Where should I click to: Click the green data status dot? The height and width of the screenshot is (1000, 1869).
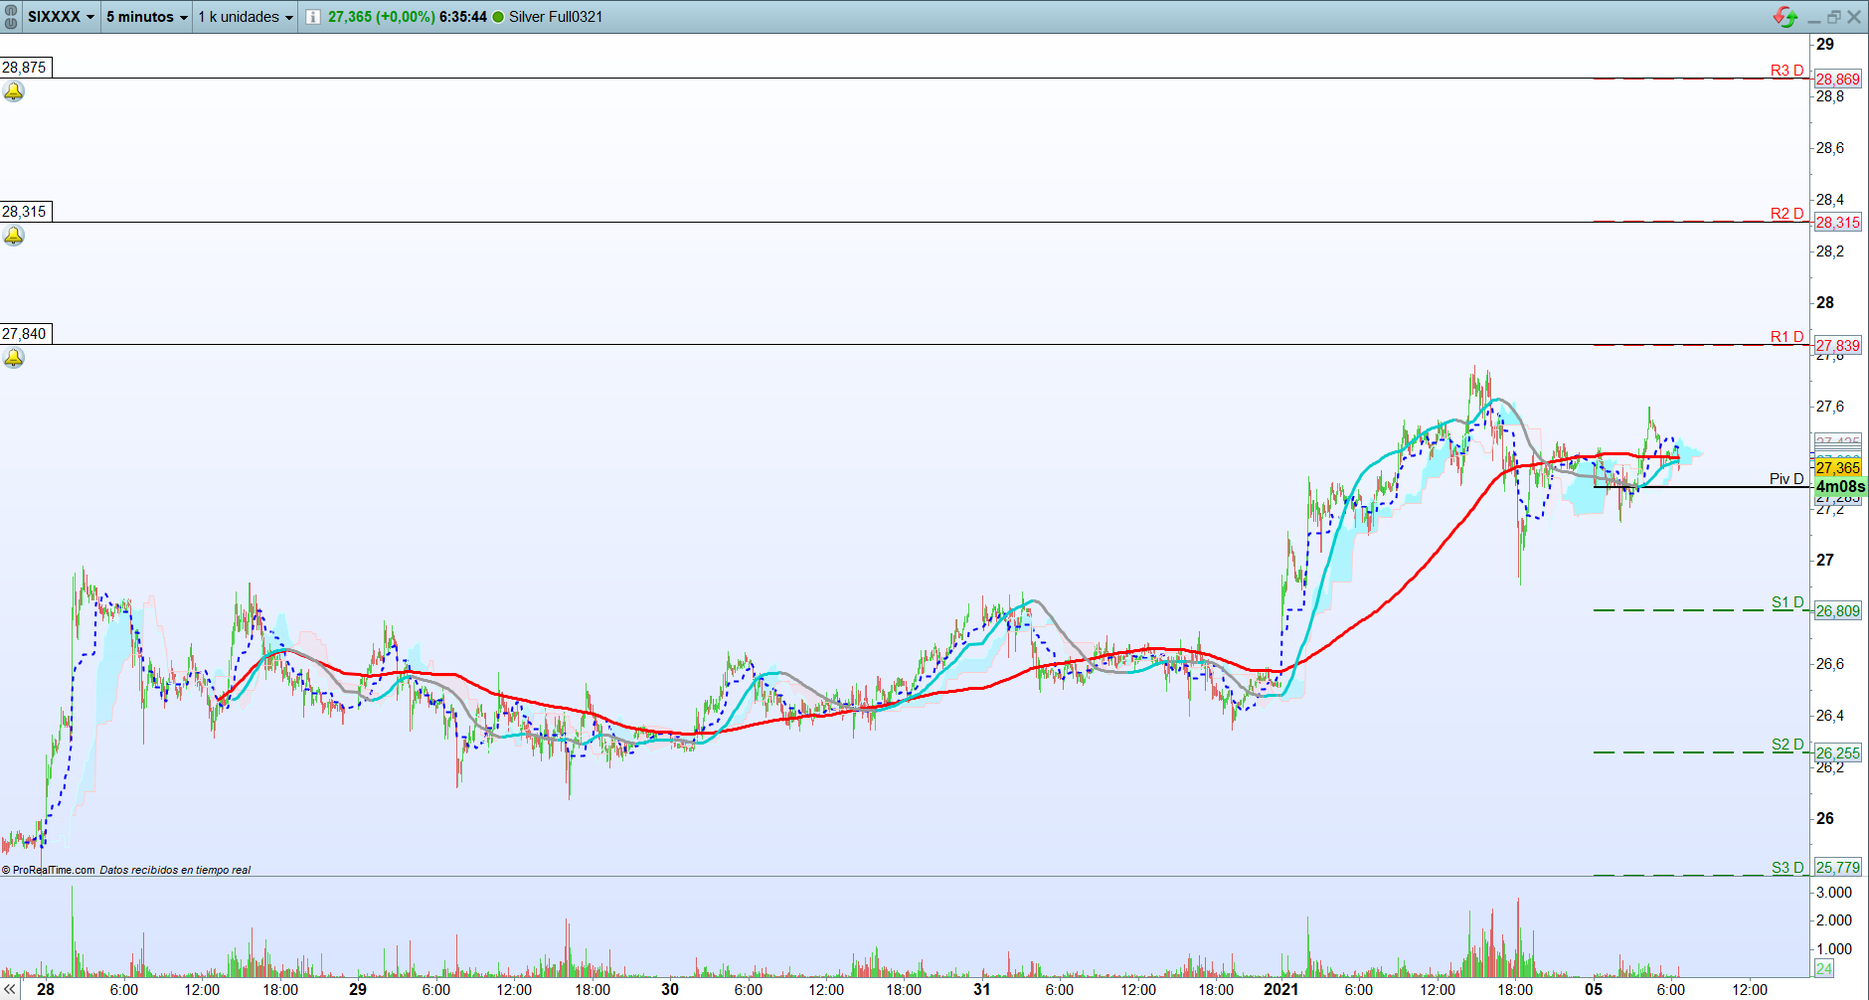pyautogui.click(x=498, y=17)
